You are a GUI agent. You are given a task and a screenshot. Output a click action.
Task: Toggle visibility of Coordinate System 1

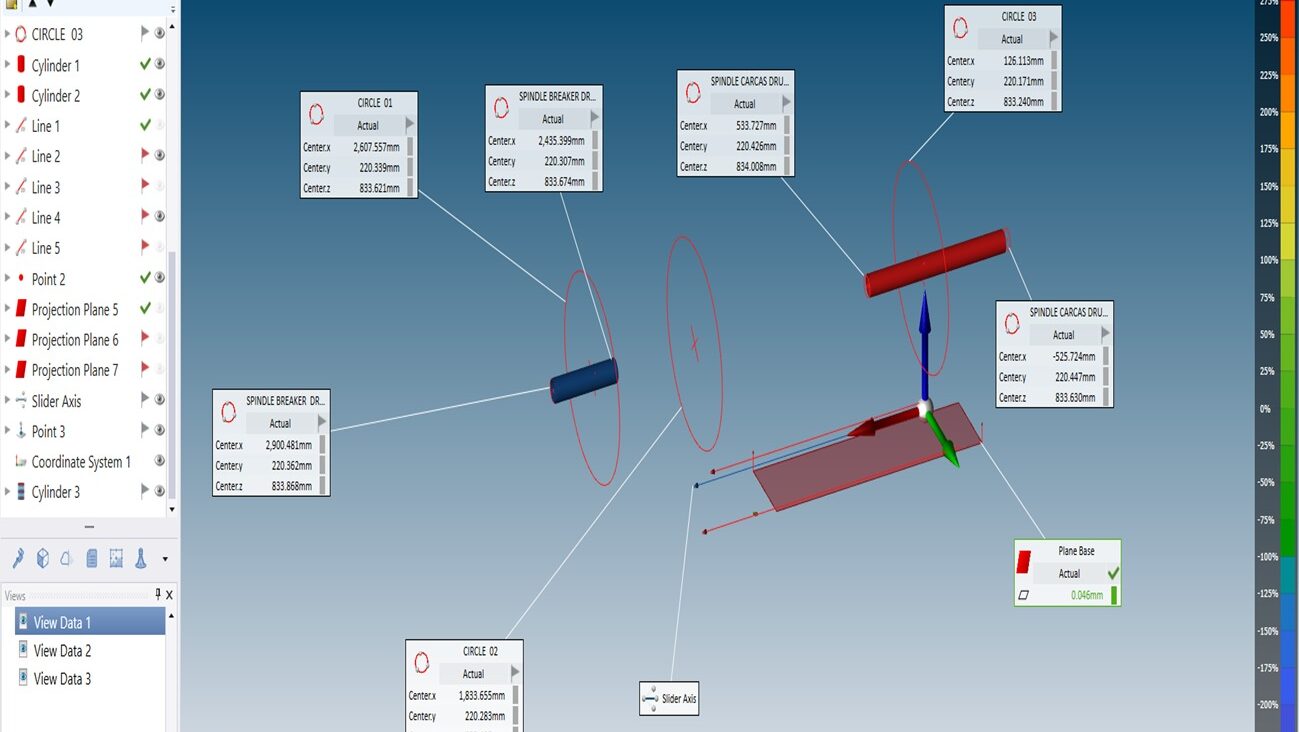click(x=160, y=462)
